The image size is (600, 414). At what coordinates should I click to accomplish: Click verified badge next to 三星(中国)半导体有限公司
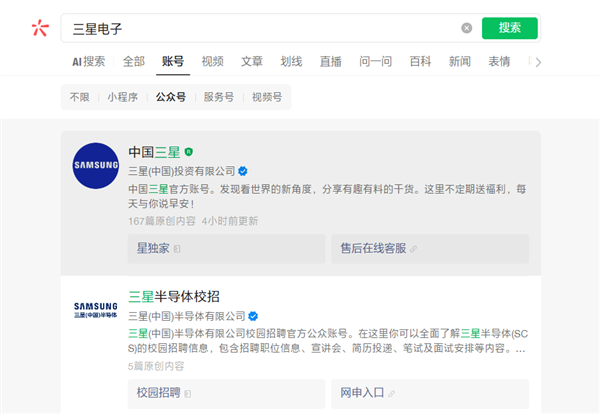pos(253,316)
